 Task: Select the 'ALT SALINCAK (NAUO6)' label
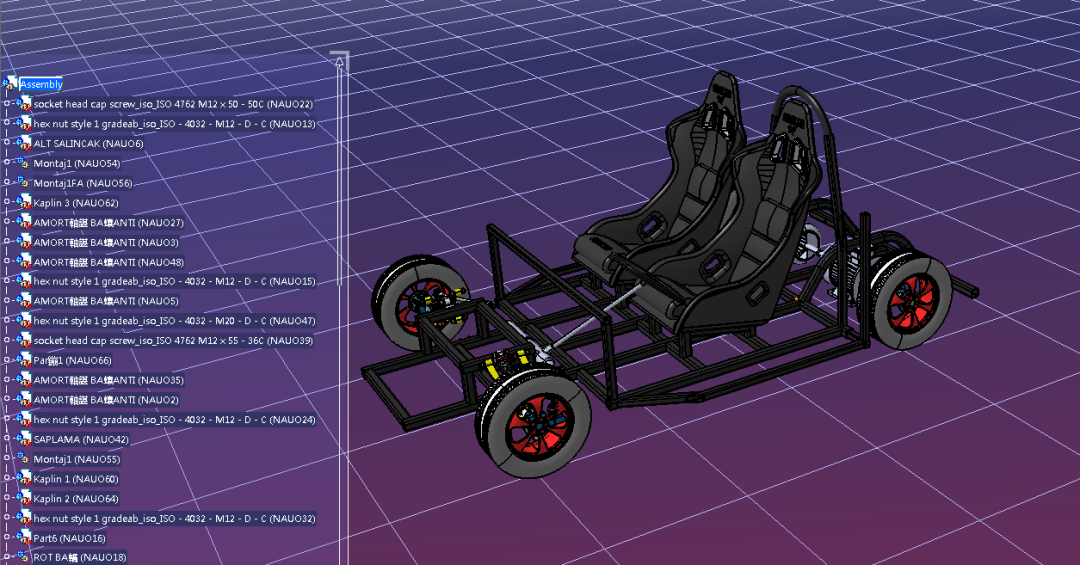click(x=88, y=143)
